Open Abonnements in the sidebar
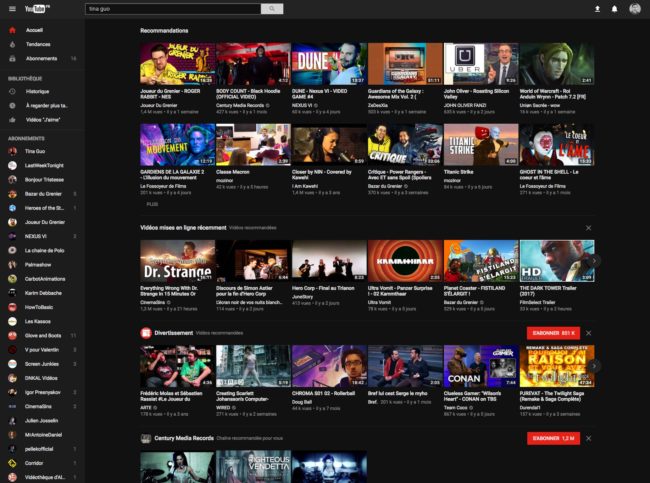 click(x=42, y=58)
